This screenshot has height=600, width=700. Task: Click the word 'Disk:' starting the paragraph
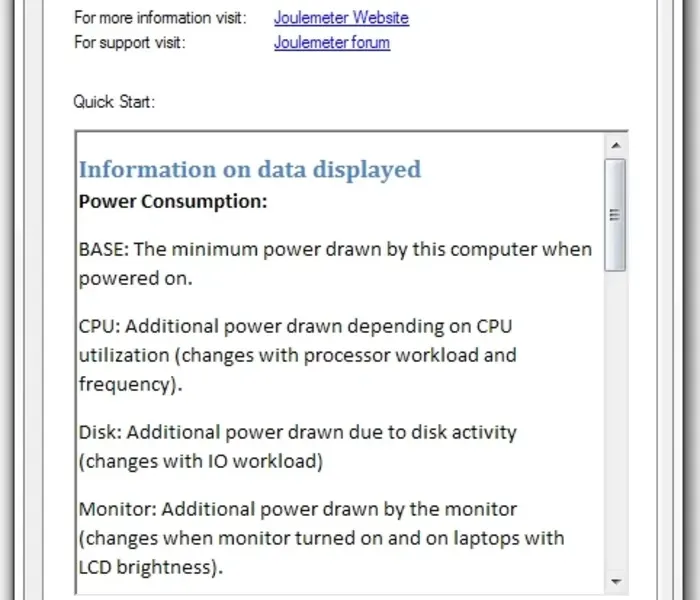pyautogui.click(x=100, y=432)
